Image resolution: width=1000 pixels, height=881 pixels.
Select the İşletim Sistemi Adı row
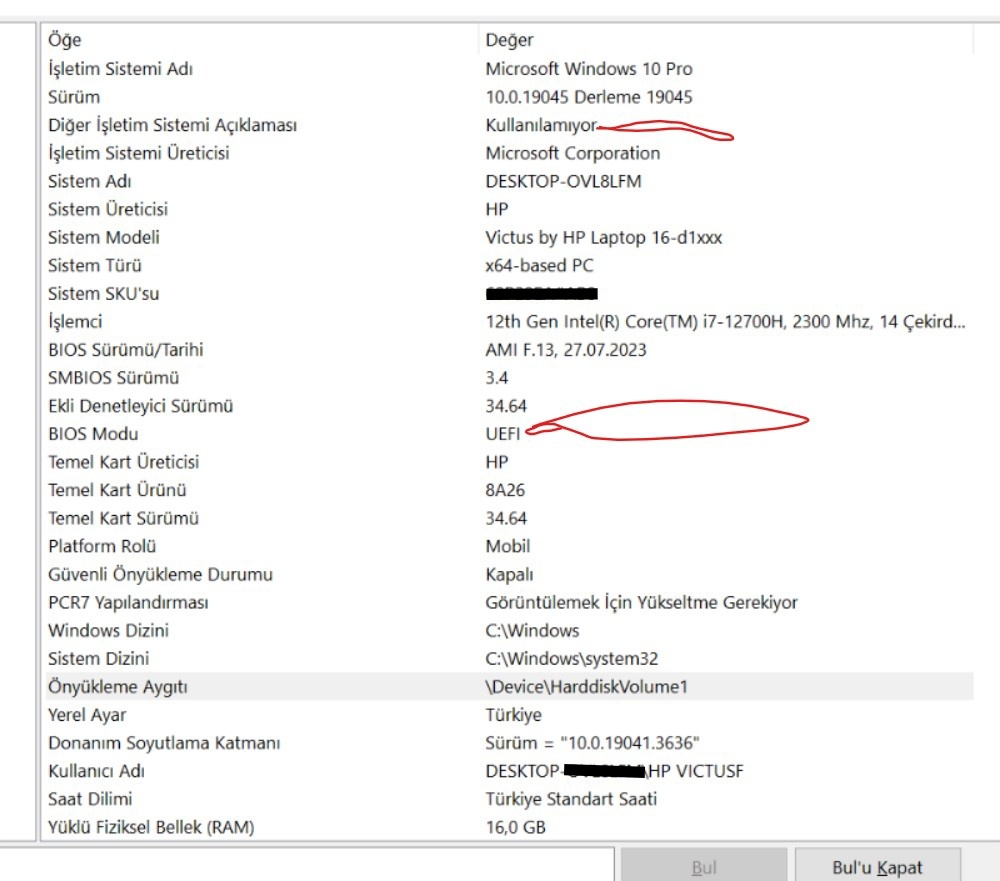click(x=121, y=68)
